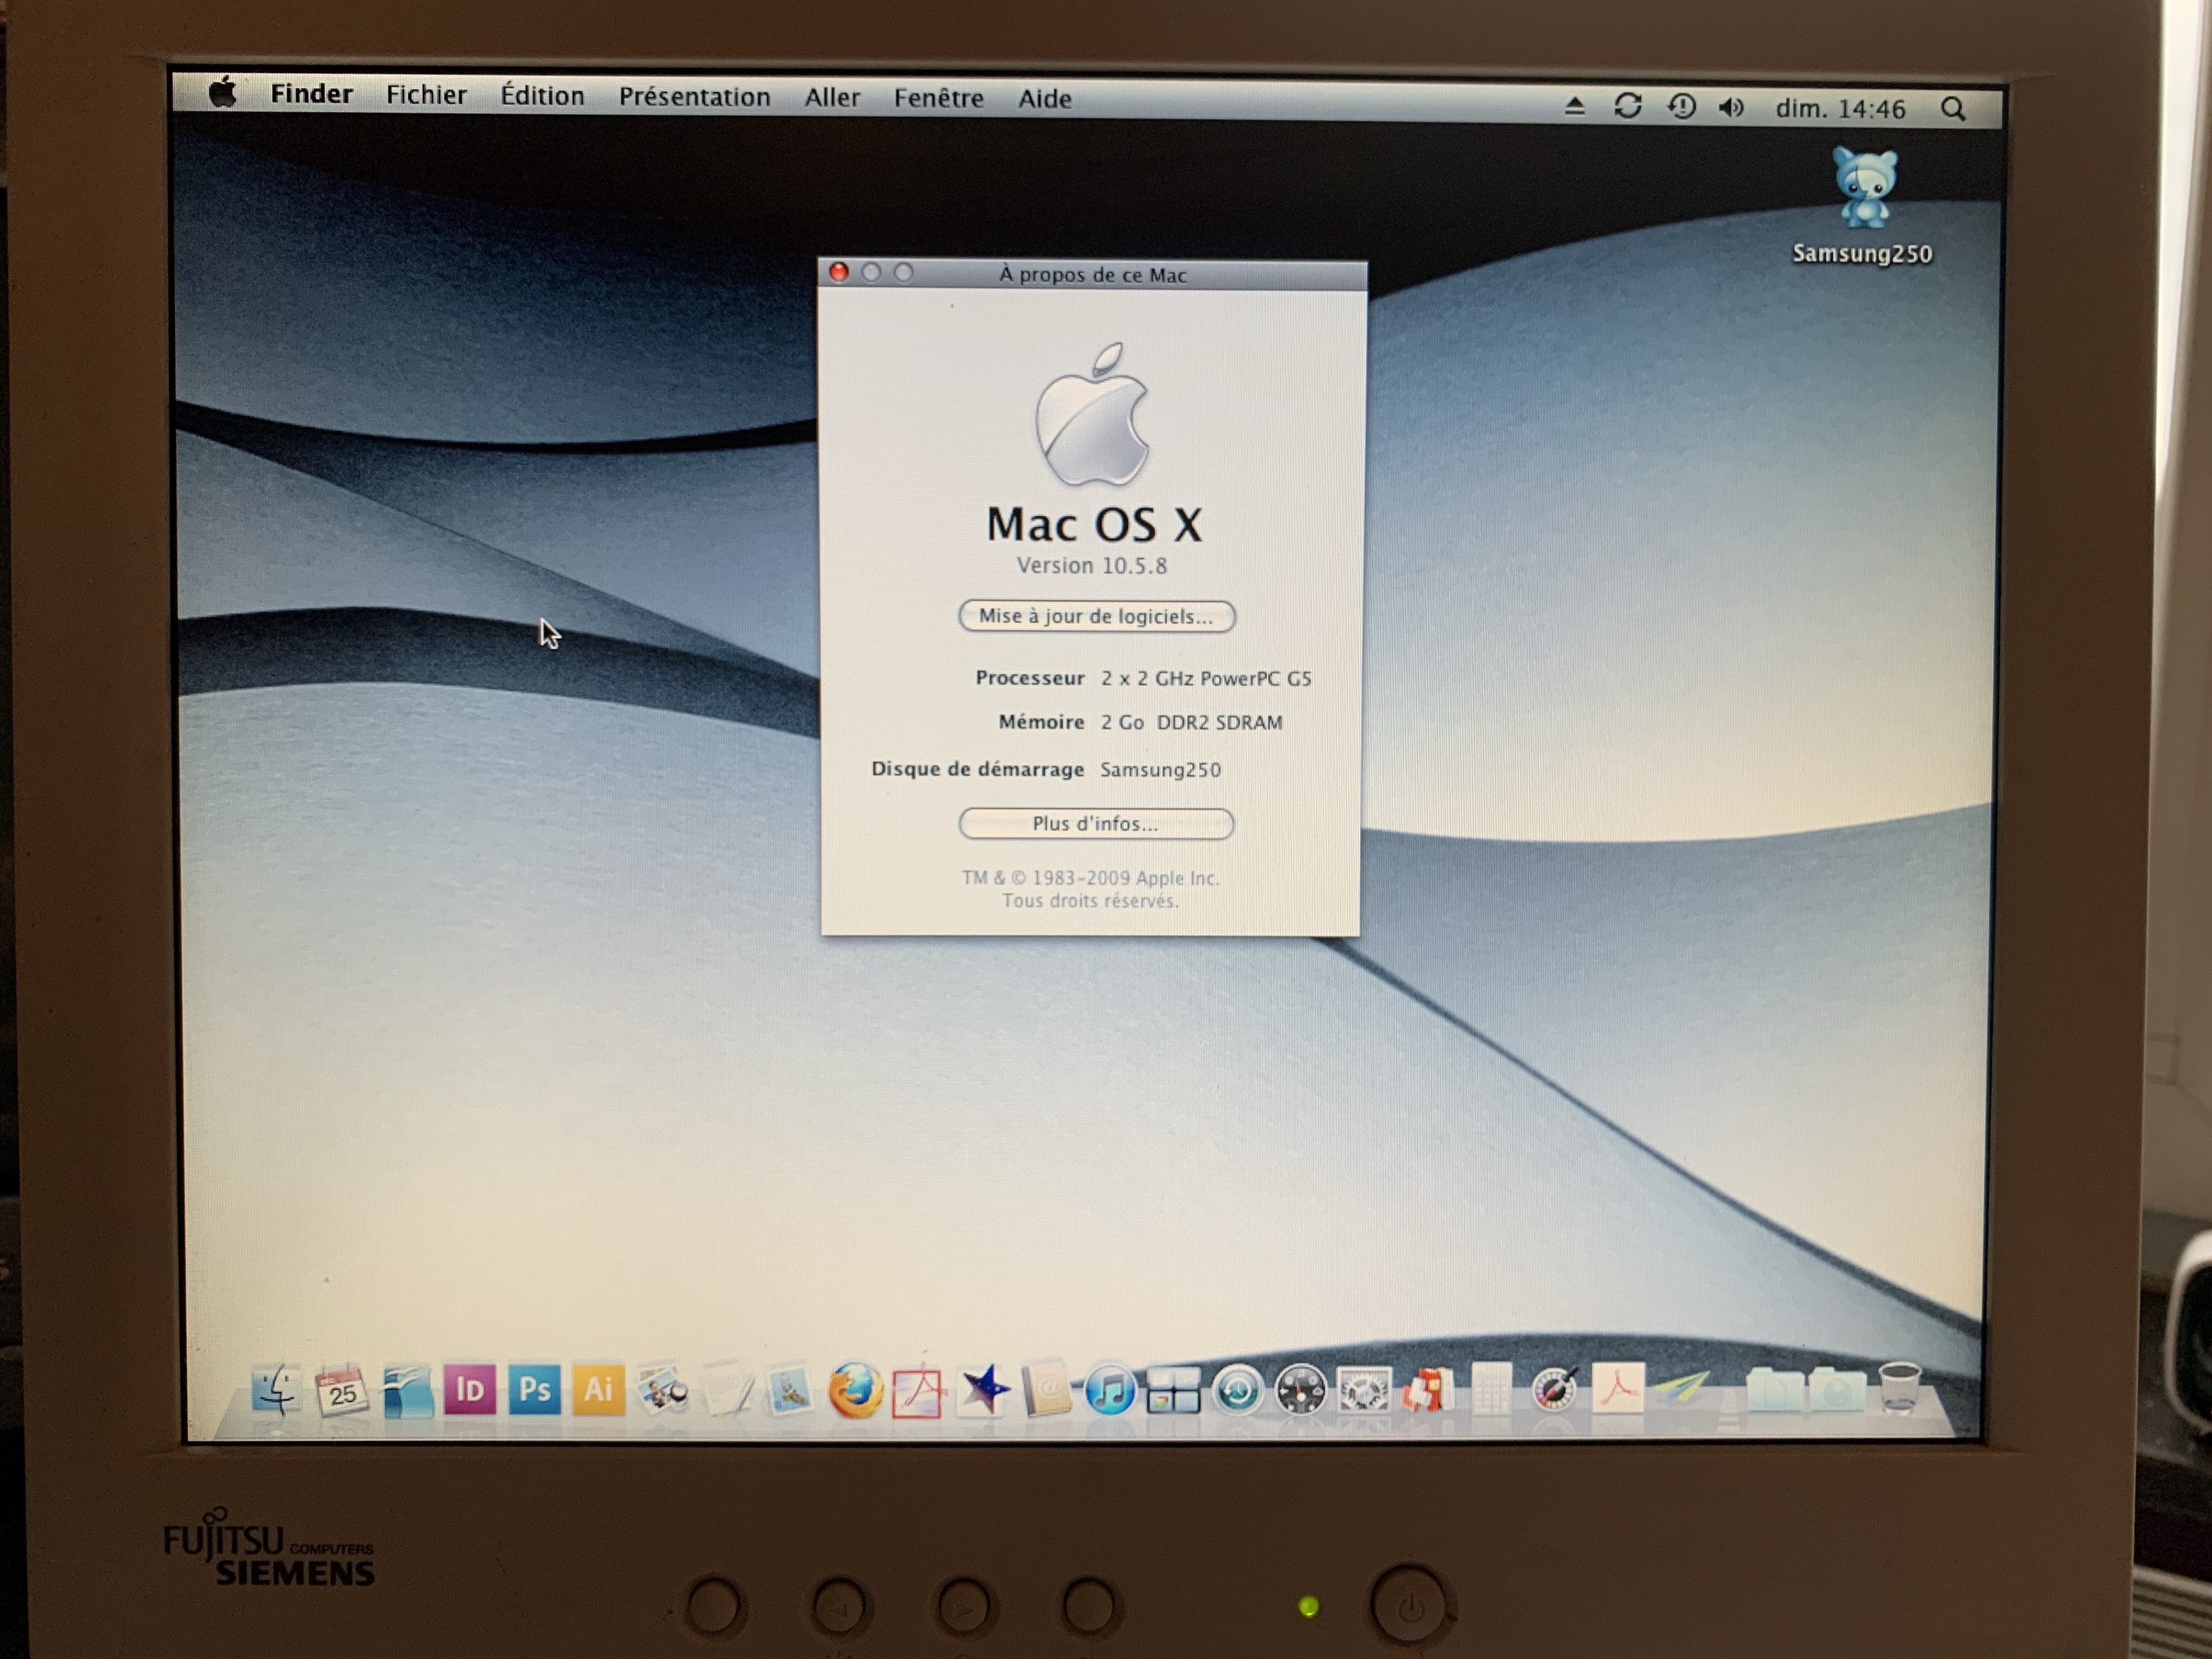Click the Mac OS X heading text
This screenshot has width=2212, height=1659.
point(1094,524)
